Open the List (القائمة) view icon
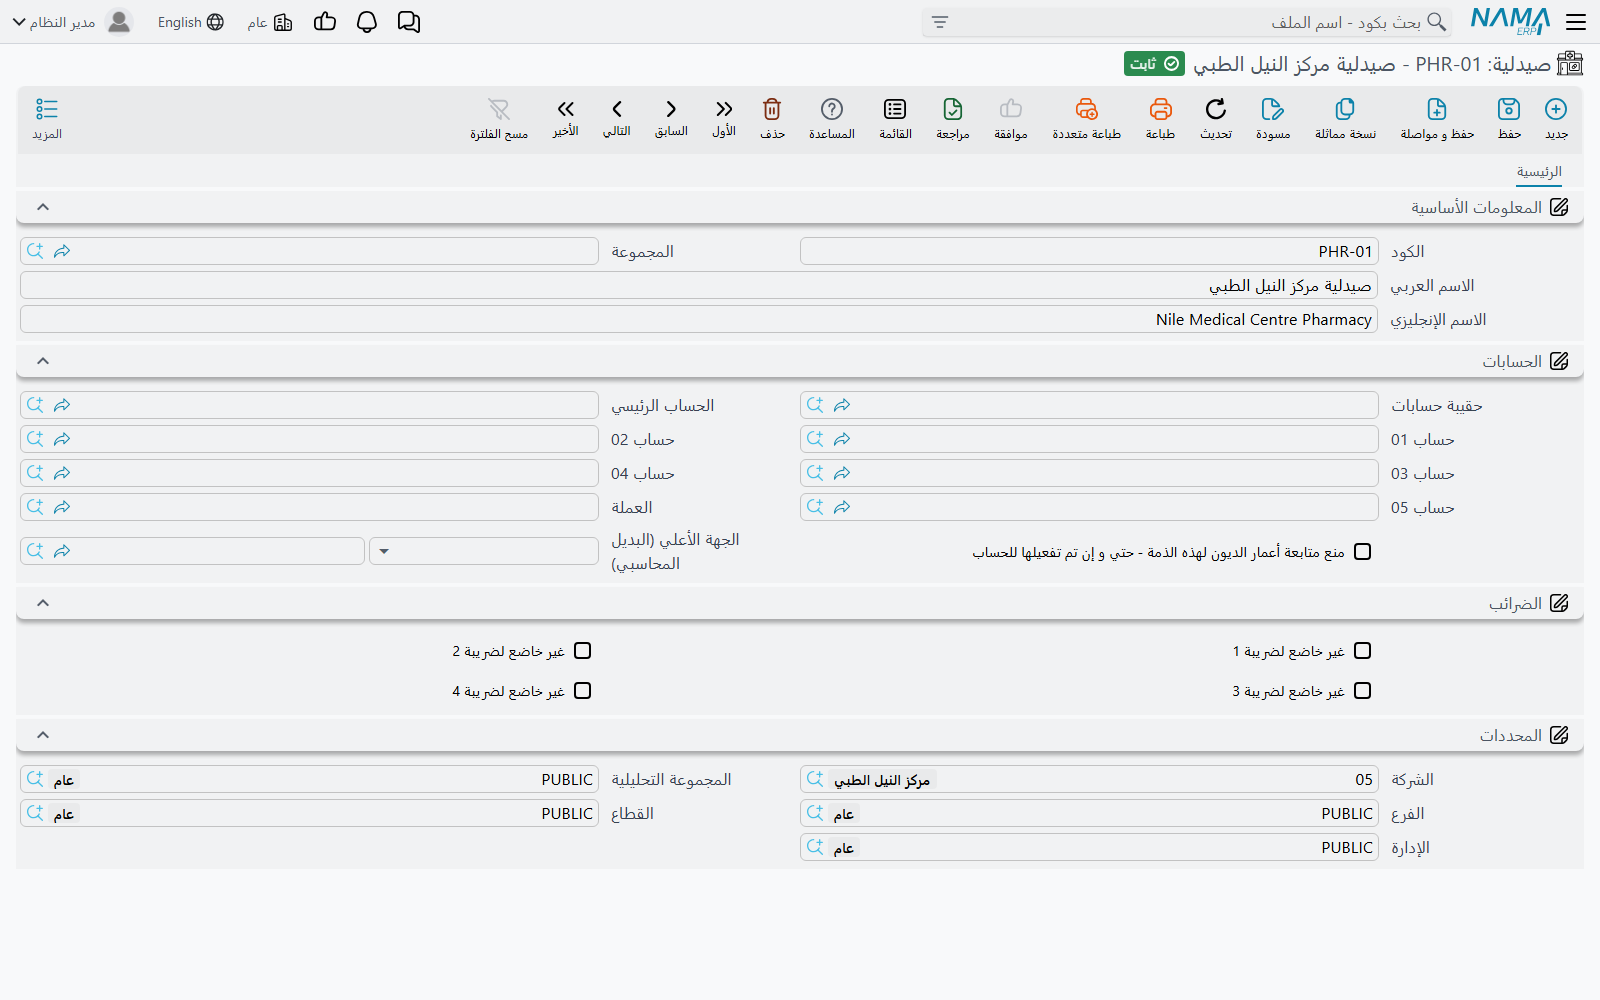The width and height of the screenshot is (1600, 1000). [895, 109]
